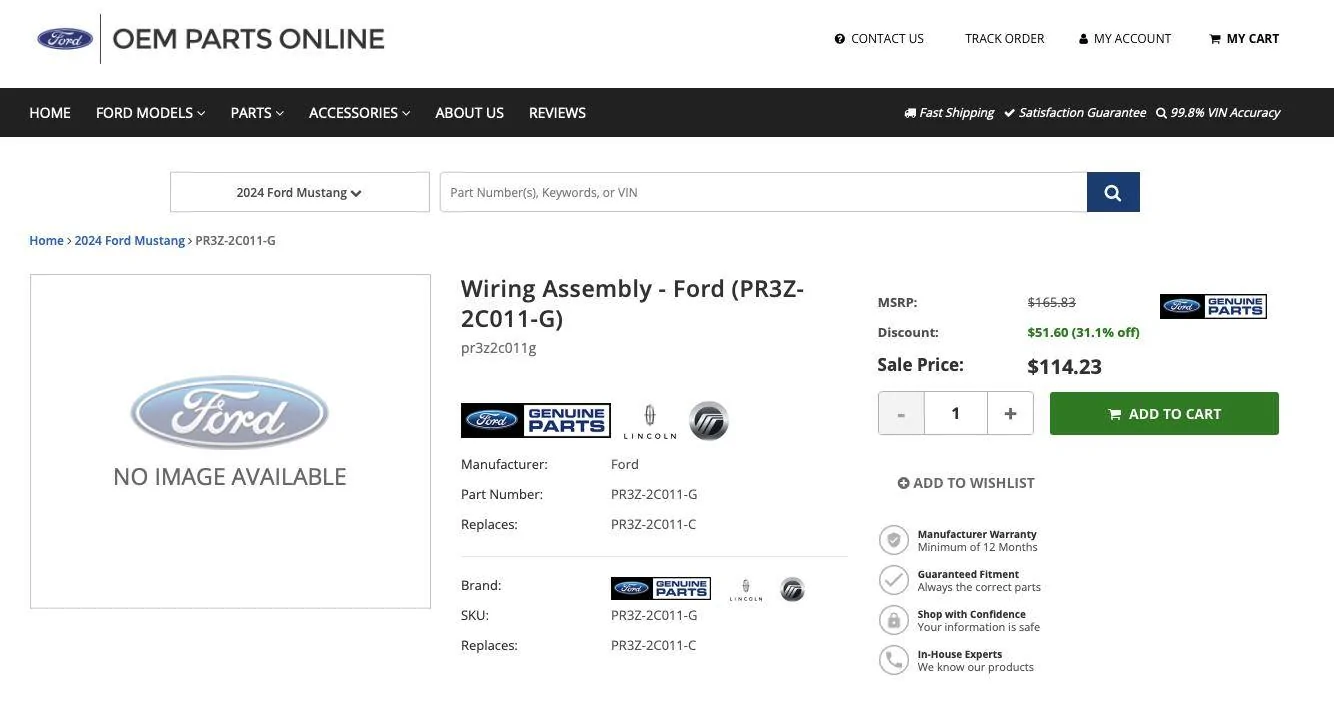Image resolution: width=1334 pixels, height=725 pixels.
Task: Click the discount amount $51.60 (31.1% off)
Action: [1084, 332]
